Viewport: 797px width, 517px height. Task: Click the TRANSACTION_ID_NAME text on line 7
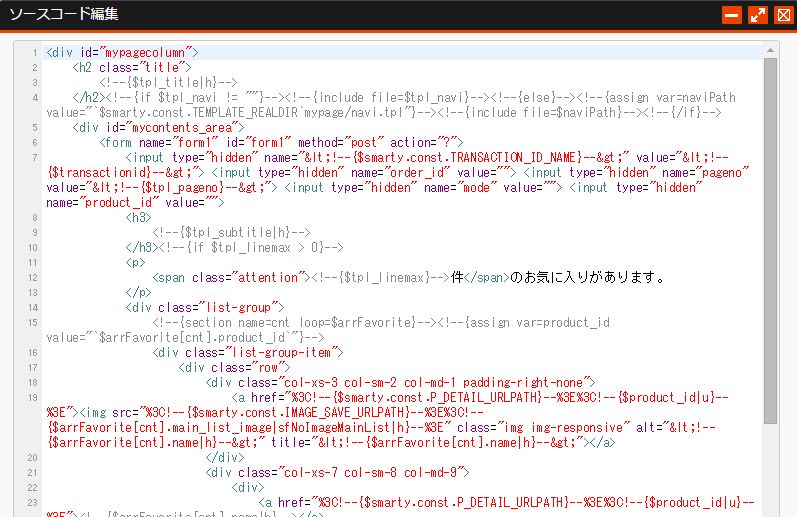point(514,158)
